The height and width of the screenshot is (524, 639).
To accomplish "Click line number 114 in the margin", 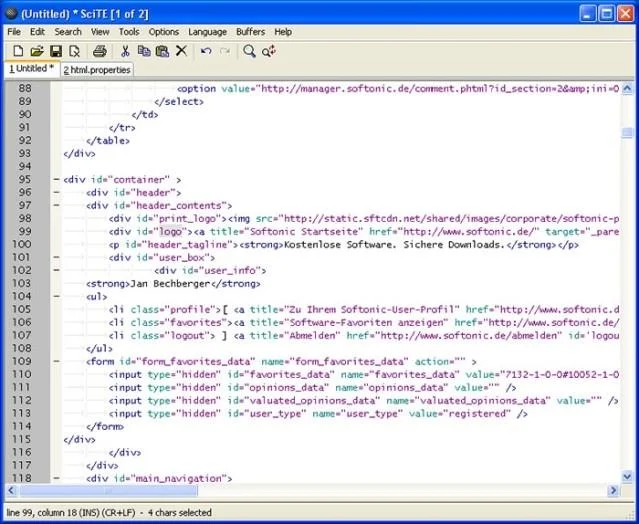I will [x=22, y=426].
